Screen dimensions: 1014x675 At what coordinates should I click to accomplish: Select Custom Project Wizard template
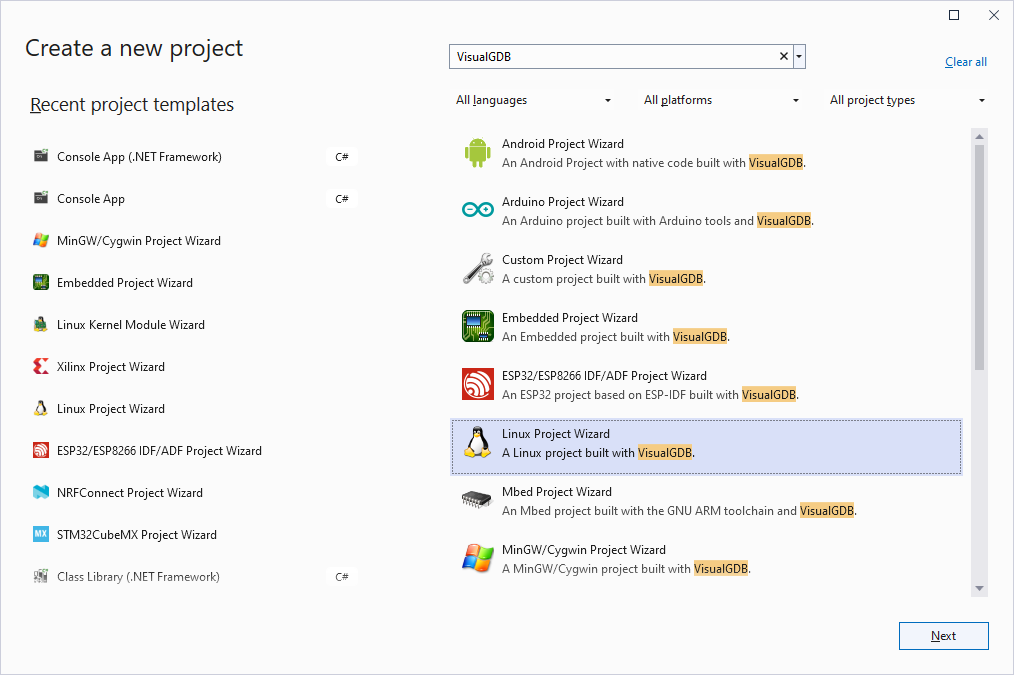click(706, 269)
